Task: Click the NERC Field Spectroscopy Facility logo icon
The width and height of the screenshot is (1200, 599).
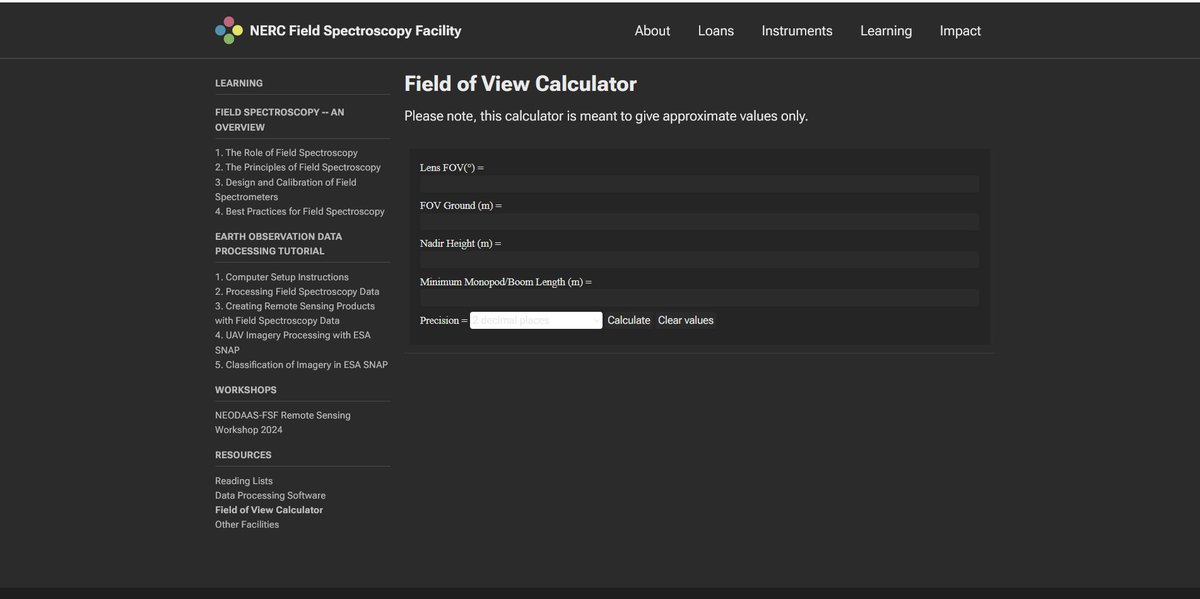Action: pos(229,30)
